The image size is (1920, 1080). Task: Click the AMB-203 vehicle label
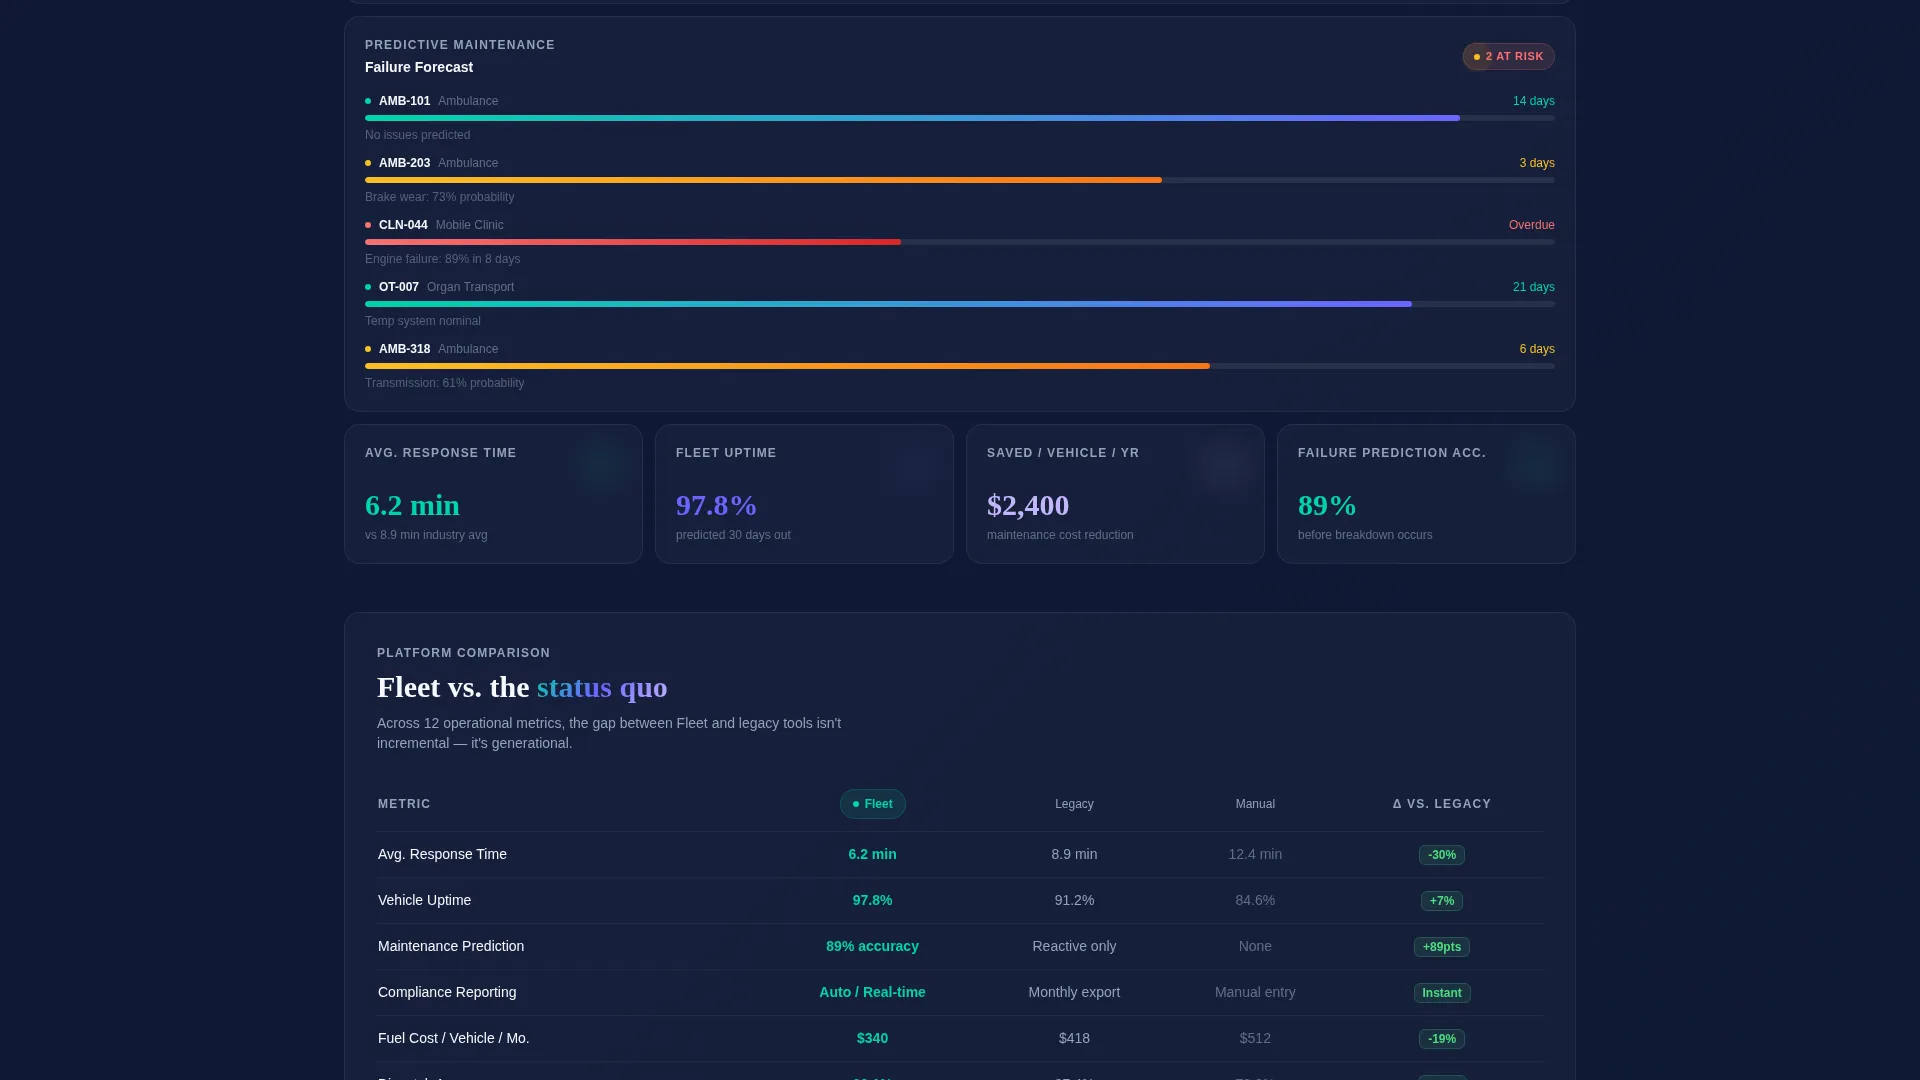(404, 163)
